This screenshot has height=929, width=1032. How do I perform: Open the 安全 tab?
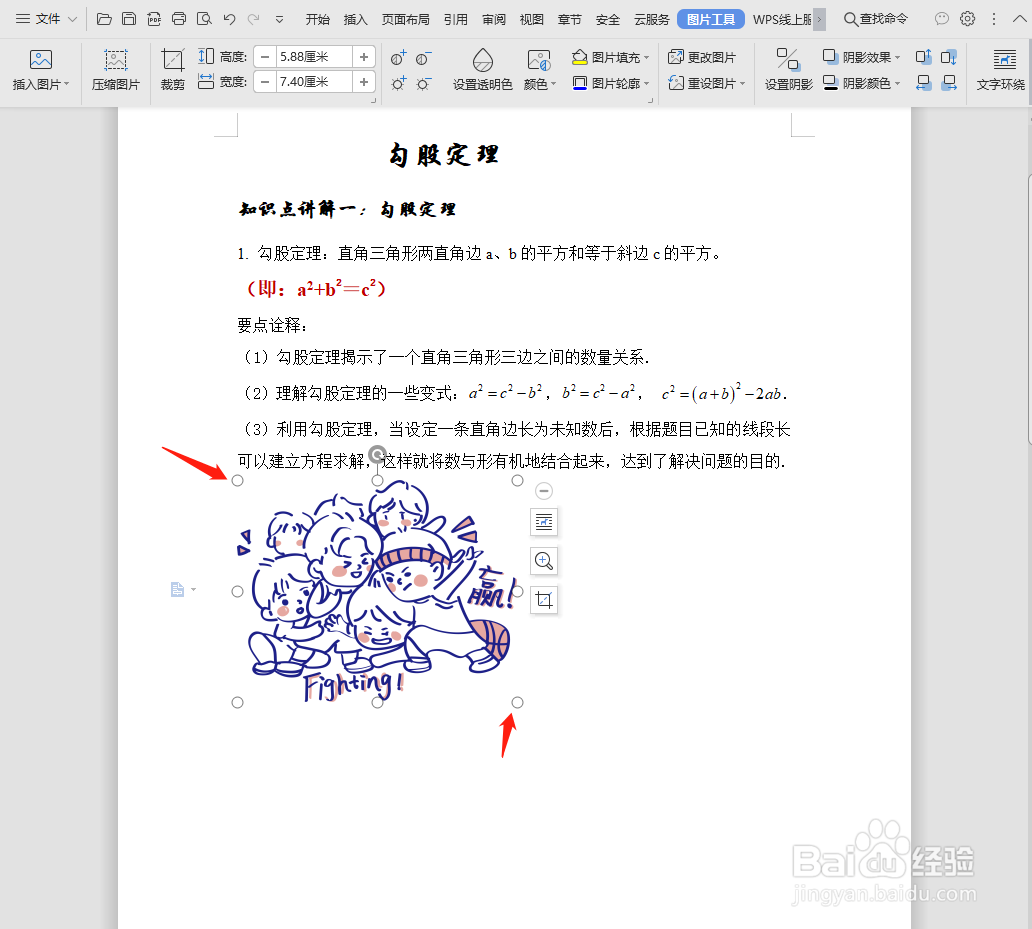tap(607, 20)
